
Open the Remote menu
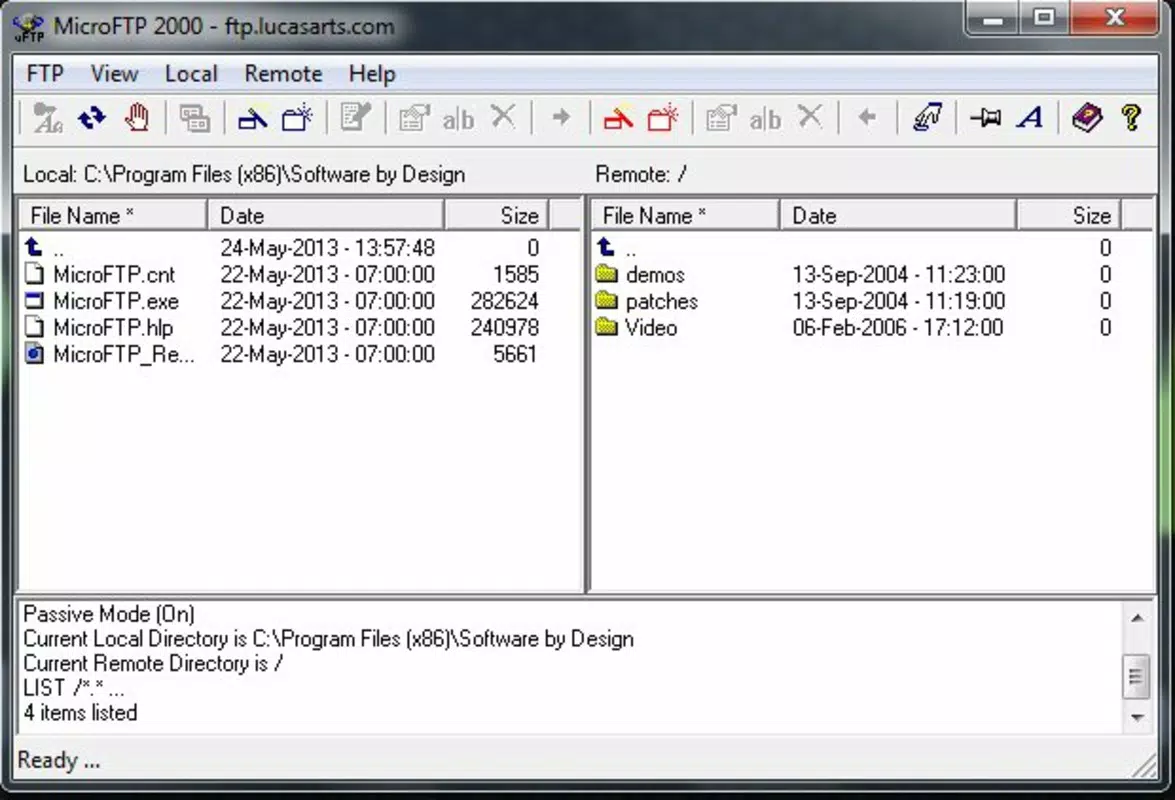(x=283, y=73)
